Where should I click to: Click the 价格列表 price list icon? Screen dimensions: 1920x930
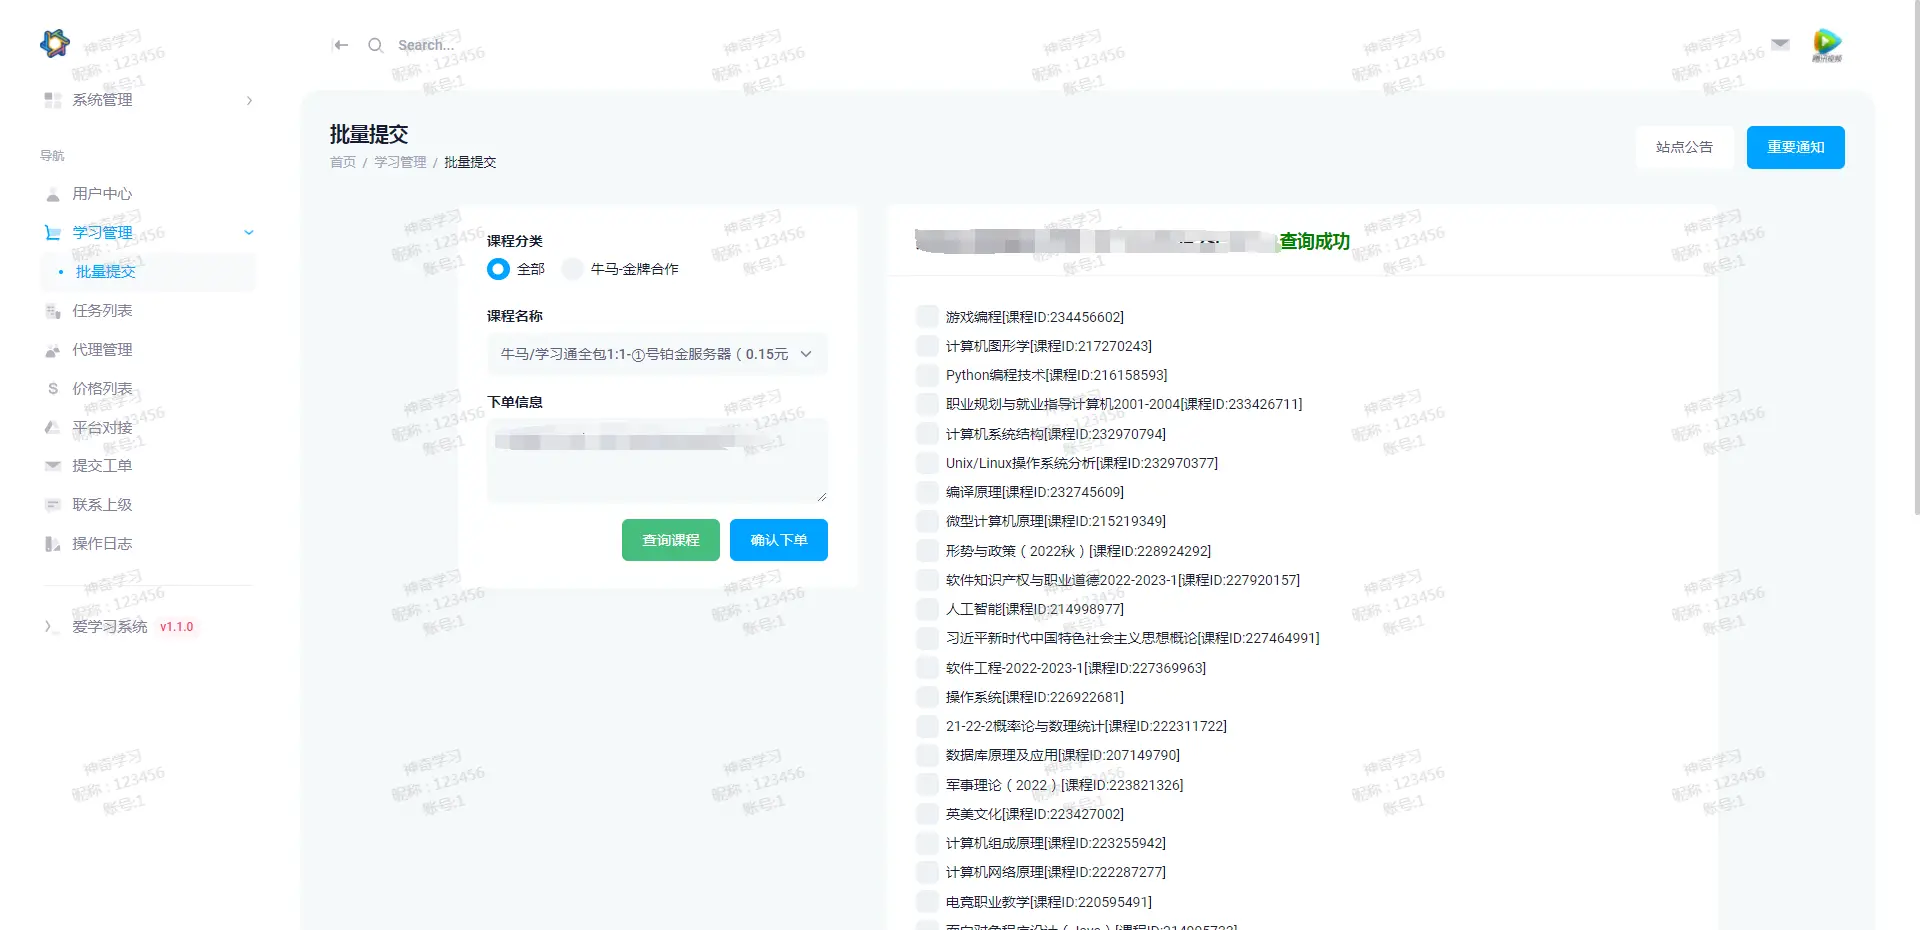[53, 389]
